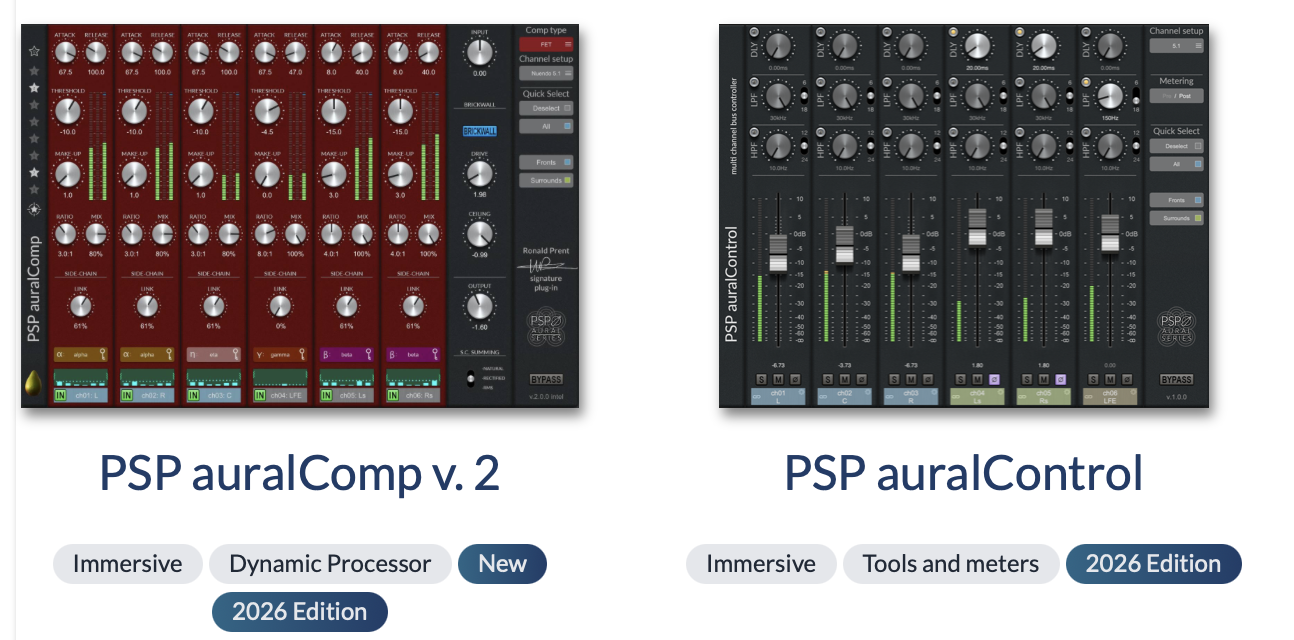Click the circled star icon in auralComp

click(33, 211)
